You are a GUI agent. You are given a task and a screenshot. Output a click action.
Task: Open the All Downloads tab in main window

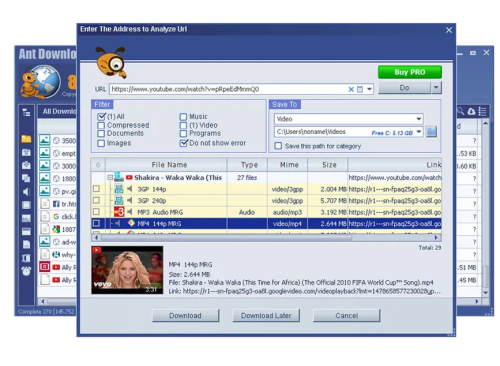pos(57,111)
